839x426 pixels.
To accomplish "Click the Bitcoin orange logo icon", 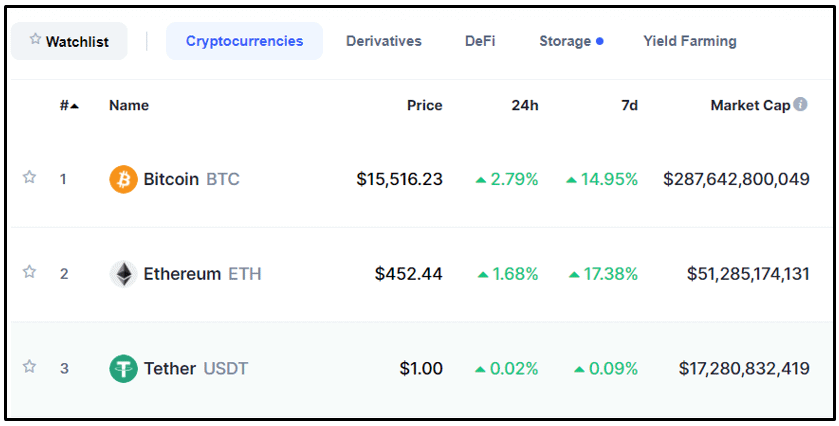I will (x=123, y=179).
